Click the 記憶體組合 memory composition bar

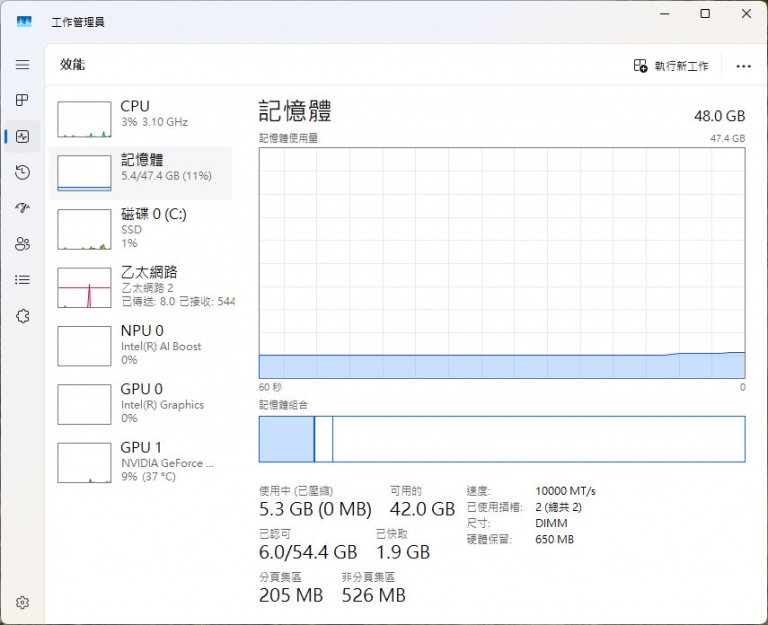[x=501, y=439]
